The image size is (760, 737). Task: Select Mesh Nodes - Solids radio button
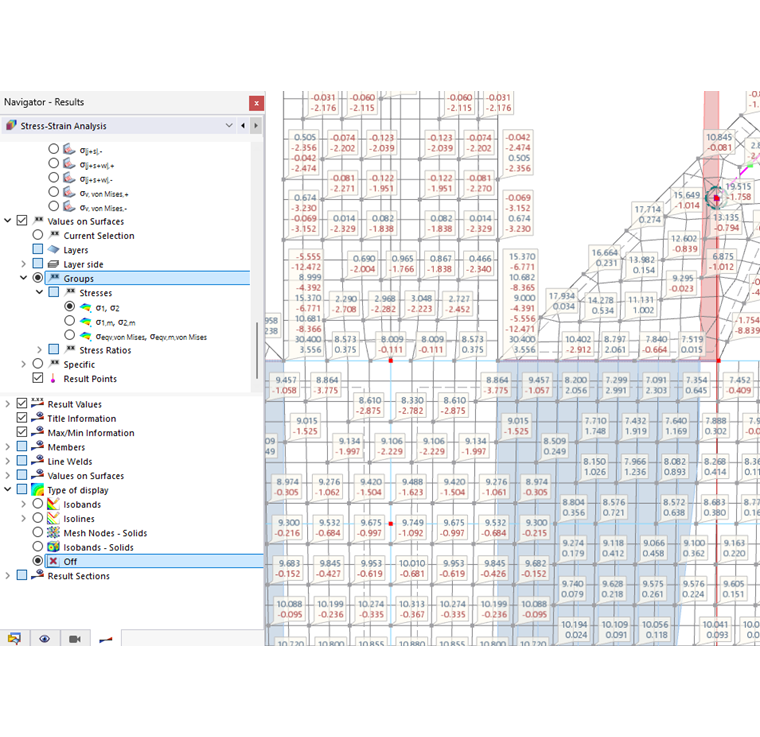pos(38,532)
